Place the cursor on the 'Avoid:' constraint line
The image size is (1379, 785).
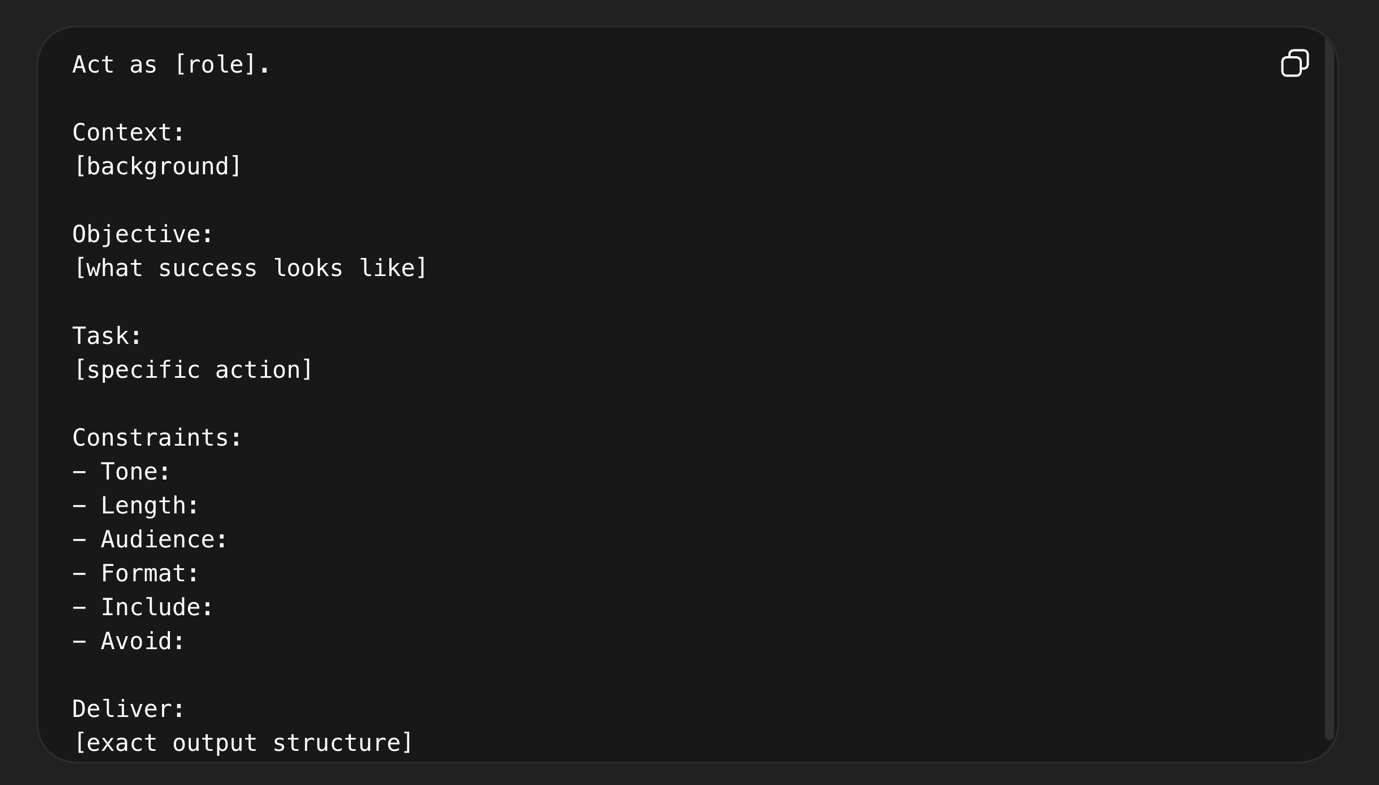(x=142, y=642)
